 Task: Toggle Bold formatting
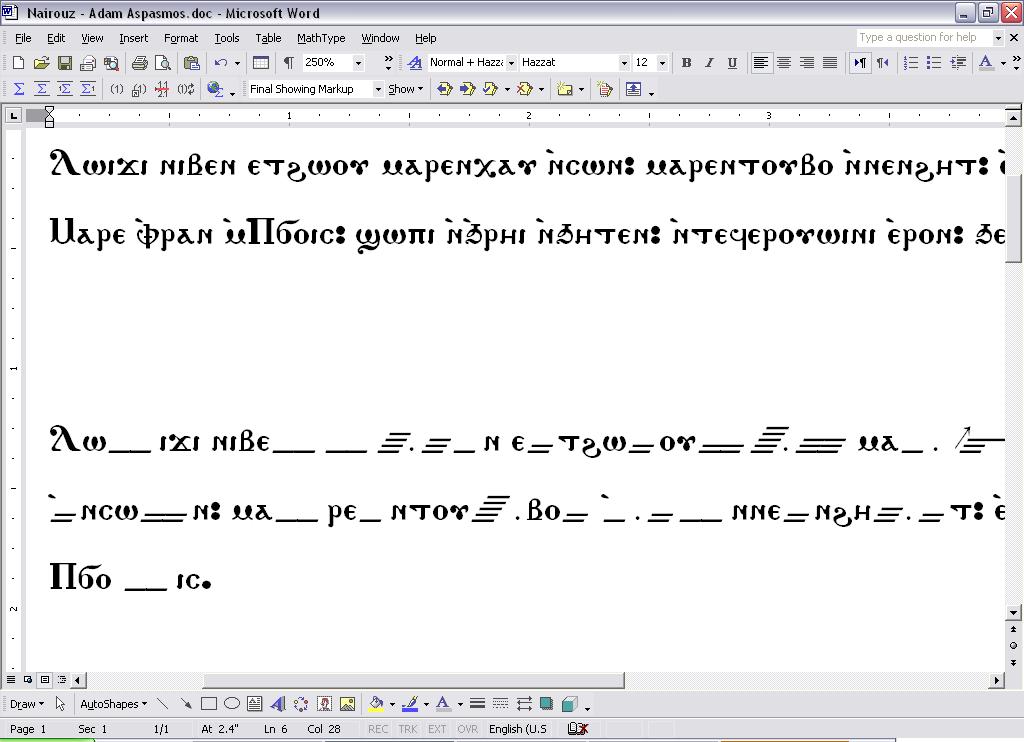point(686,63)
